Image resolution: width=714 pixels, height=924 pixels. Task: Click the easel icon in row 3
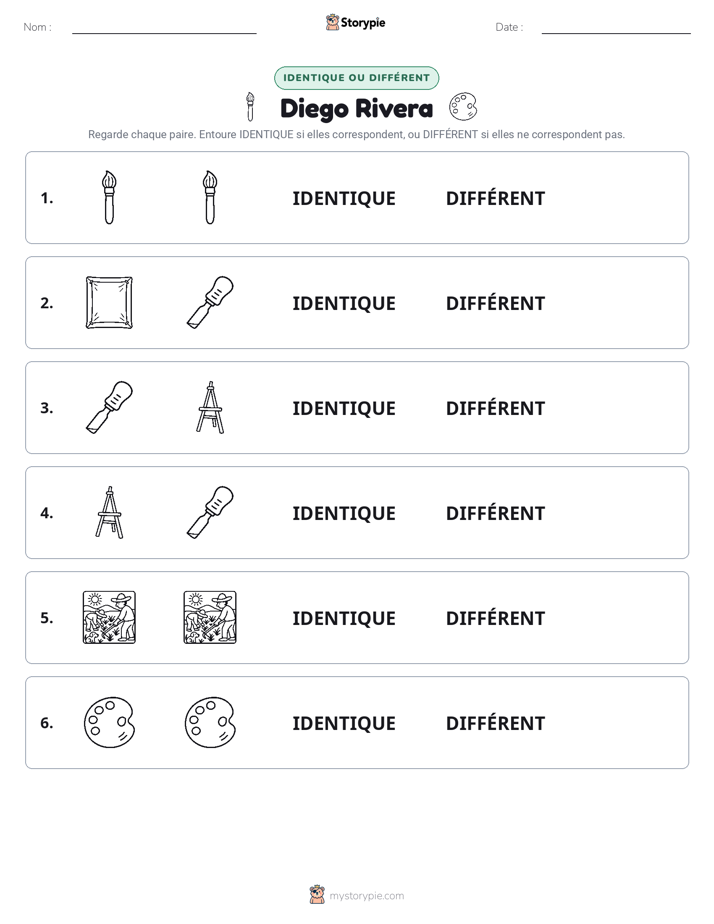click(210, 407)
